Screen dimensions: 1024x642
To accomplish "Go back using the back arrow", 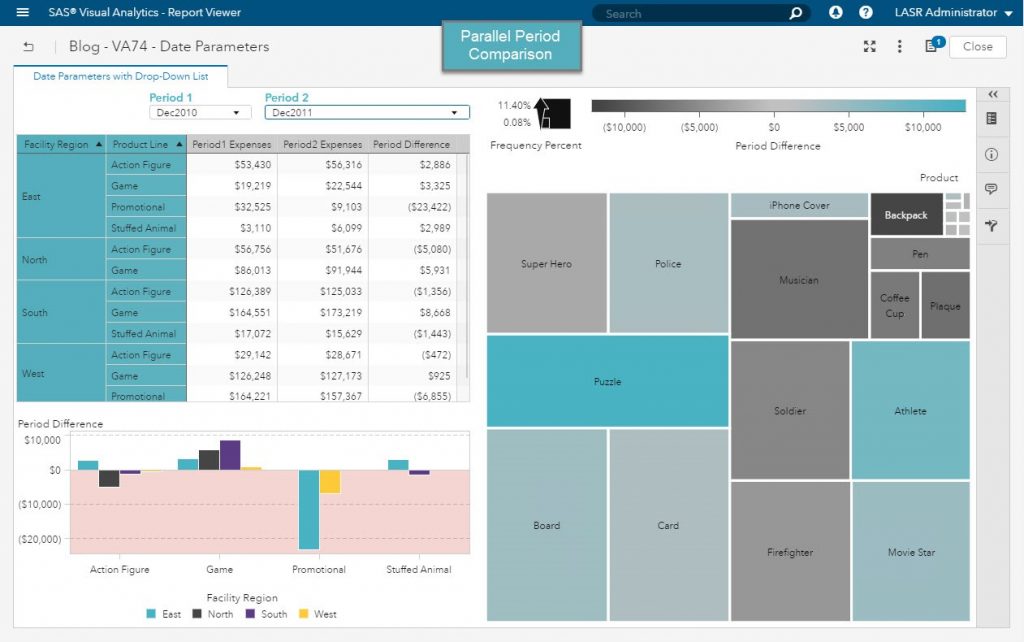I will pos(29,46).
